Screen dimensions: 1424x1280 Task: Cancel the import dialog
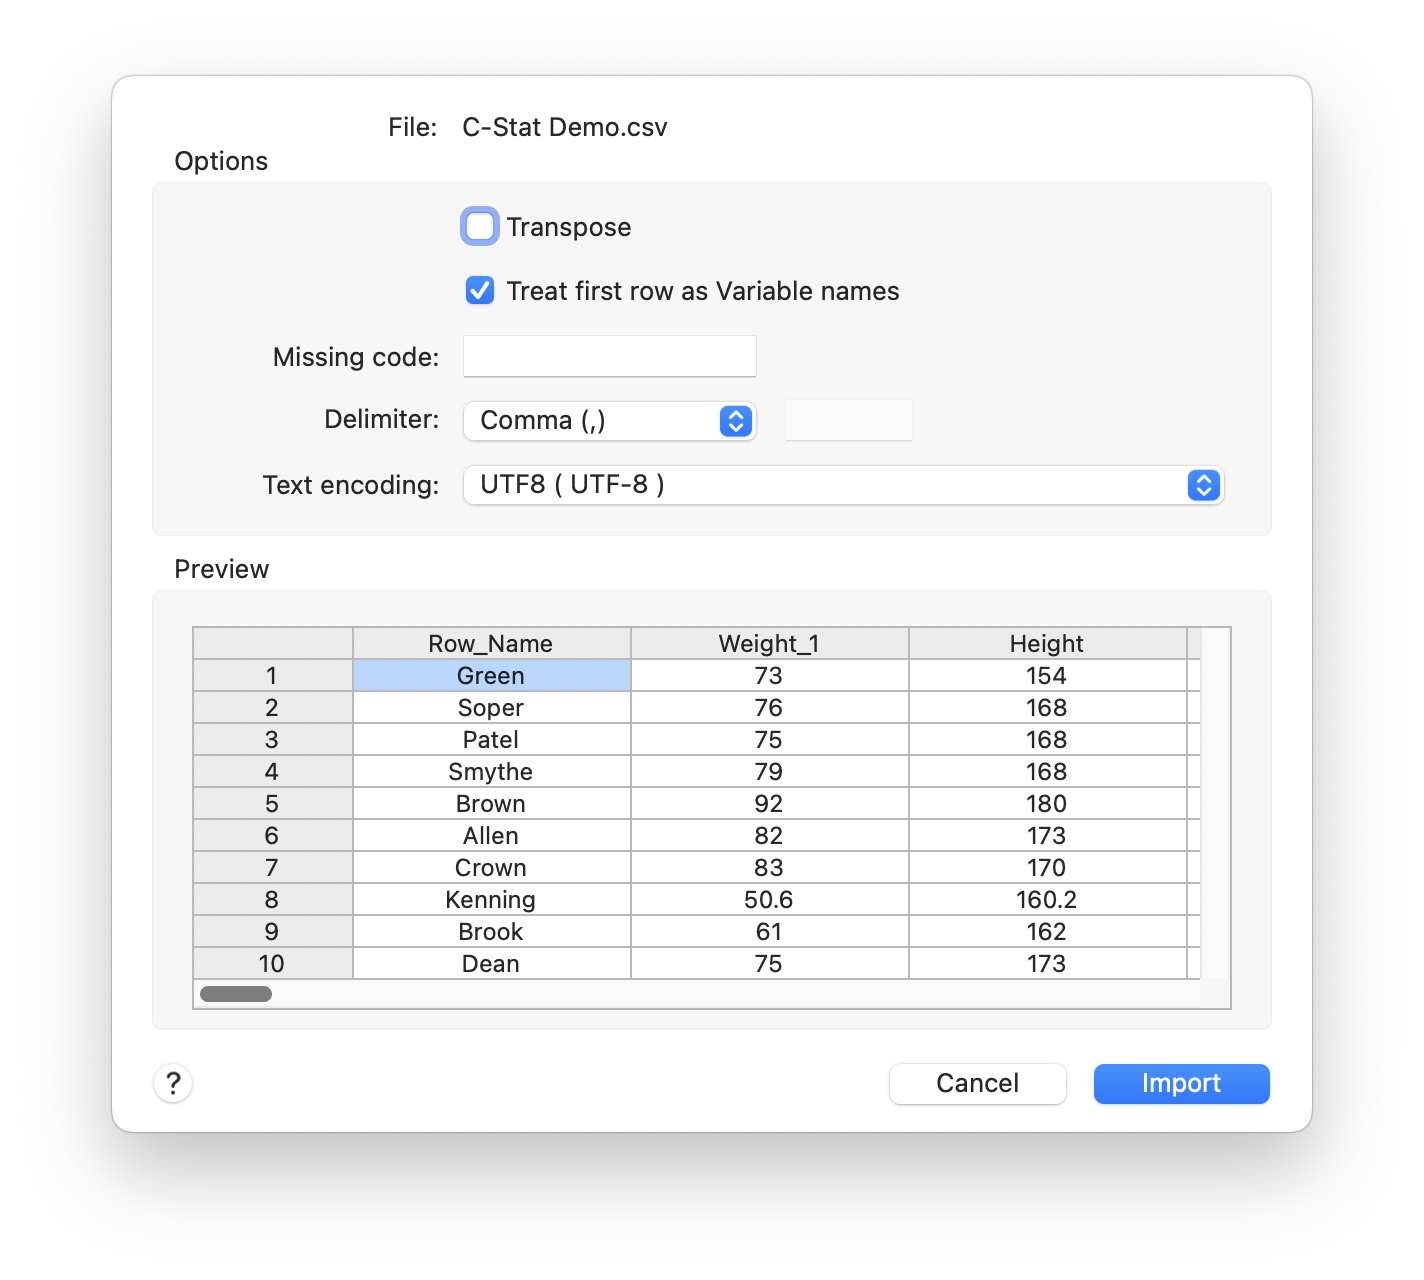977,1084
